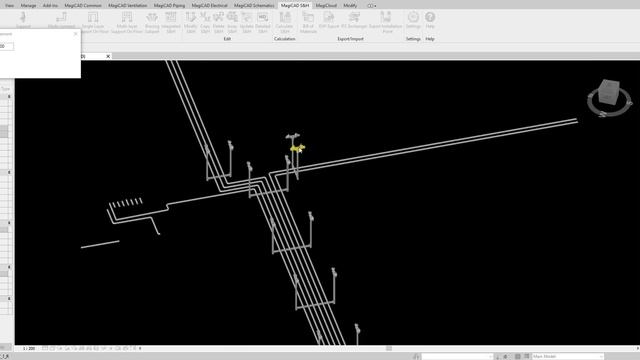
Task: Open the Main Model design options dropdown
Action: pyautogui.click(x=568, y=356)
